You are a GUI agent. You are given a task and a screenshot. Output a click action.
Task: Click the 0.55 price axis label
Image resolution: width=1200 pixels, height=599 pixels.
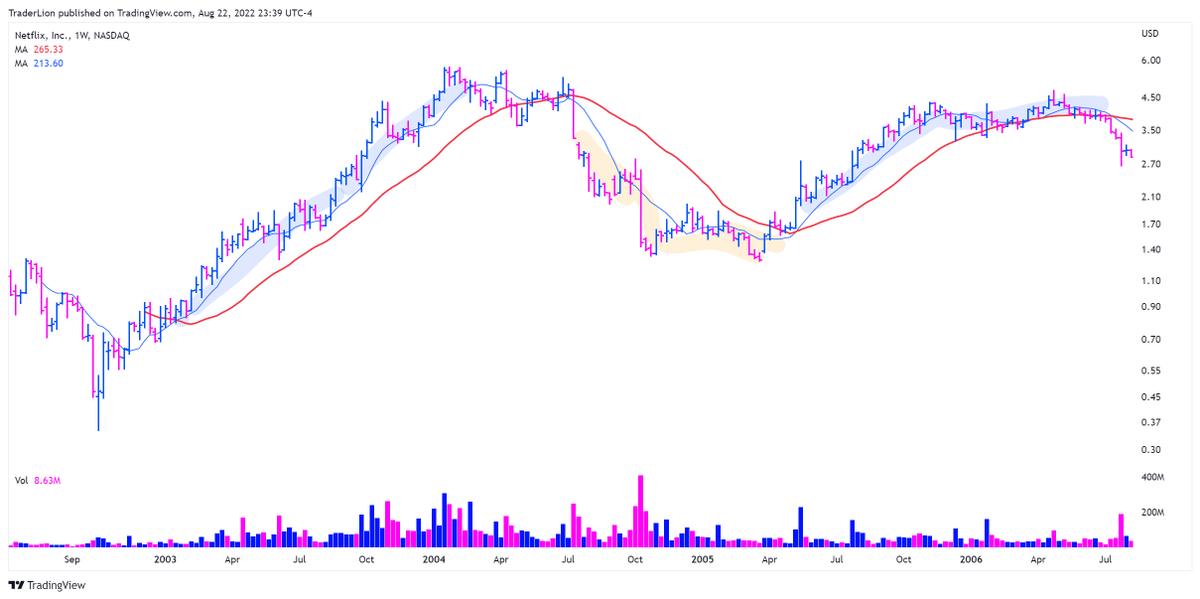[1150, 371]
